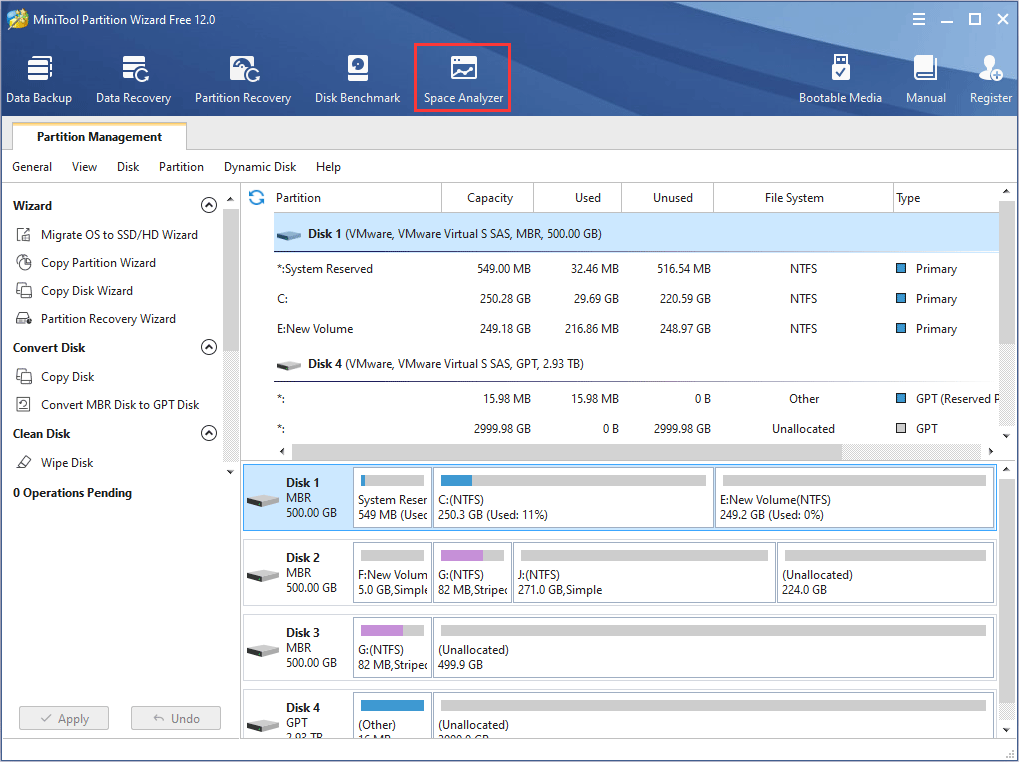Open Partition Recovery tool
The height and width of the screenshot is (762, 1019).
243,79
